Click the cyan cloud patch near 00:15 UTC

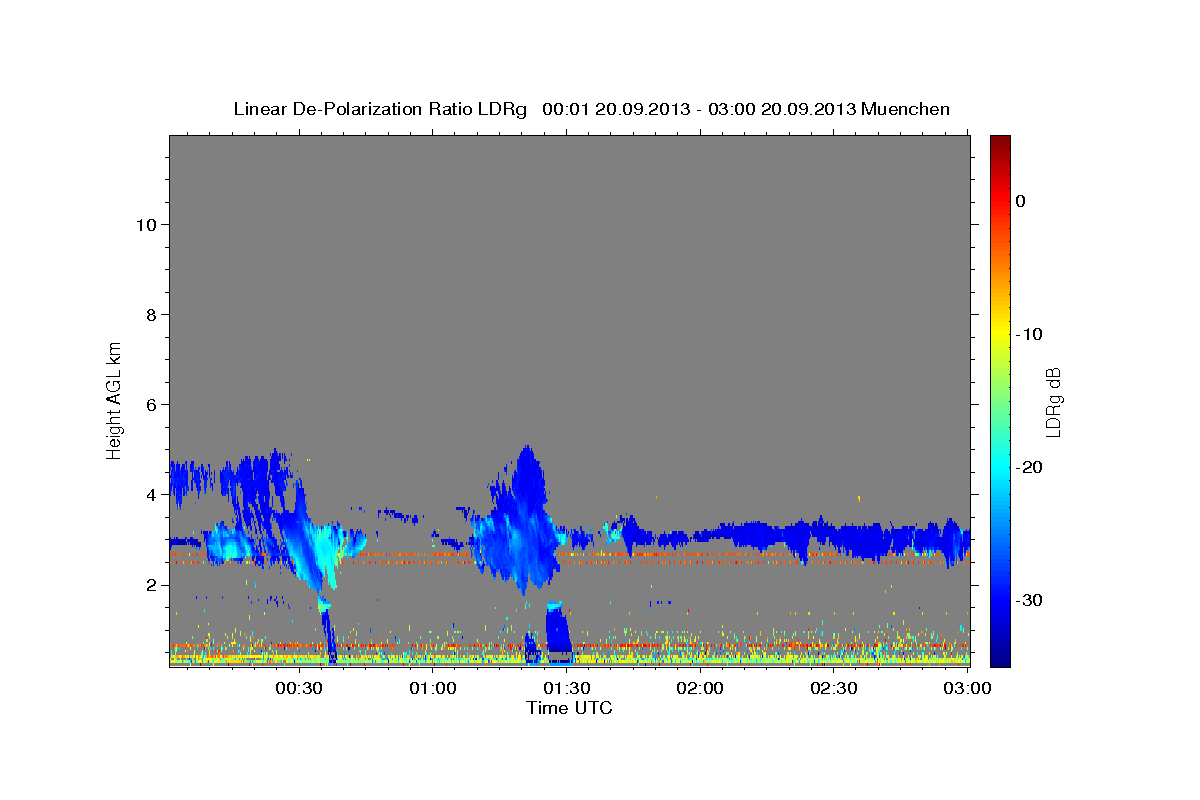click(229, 545)
